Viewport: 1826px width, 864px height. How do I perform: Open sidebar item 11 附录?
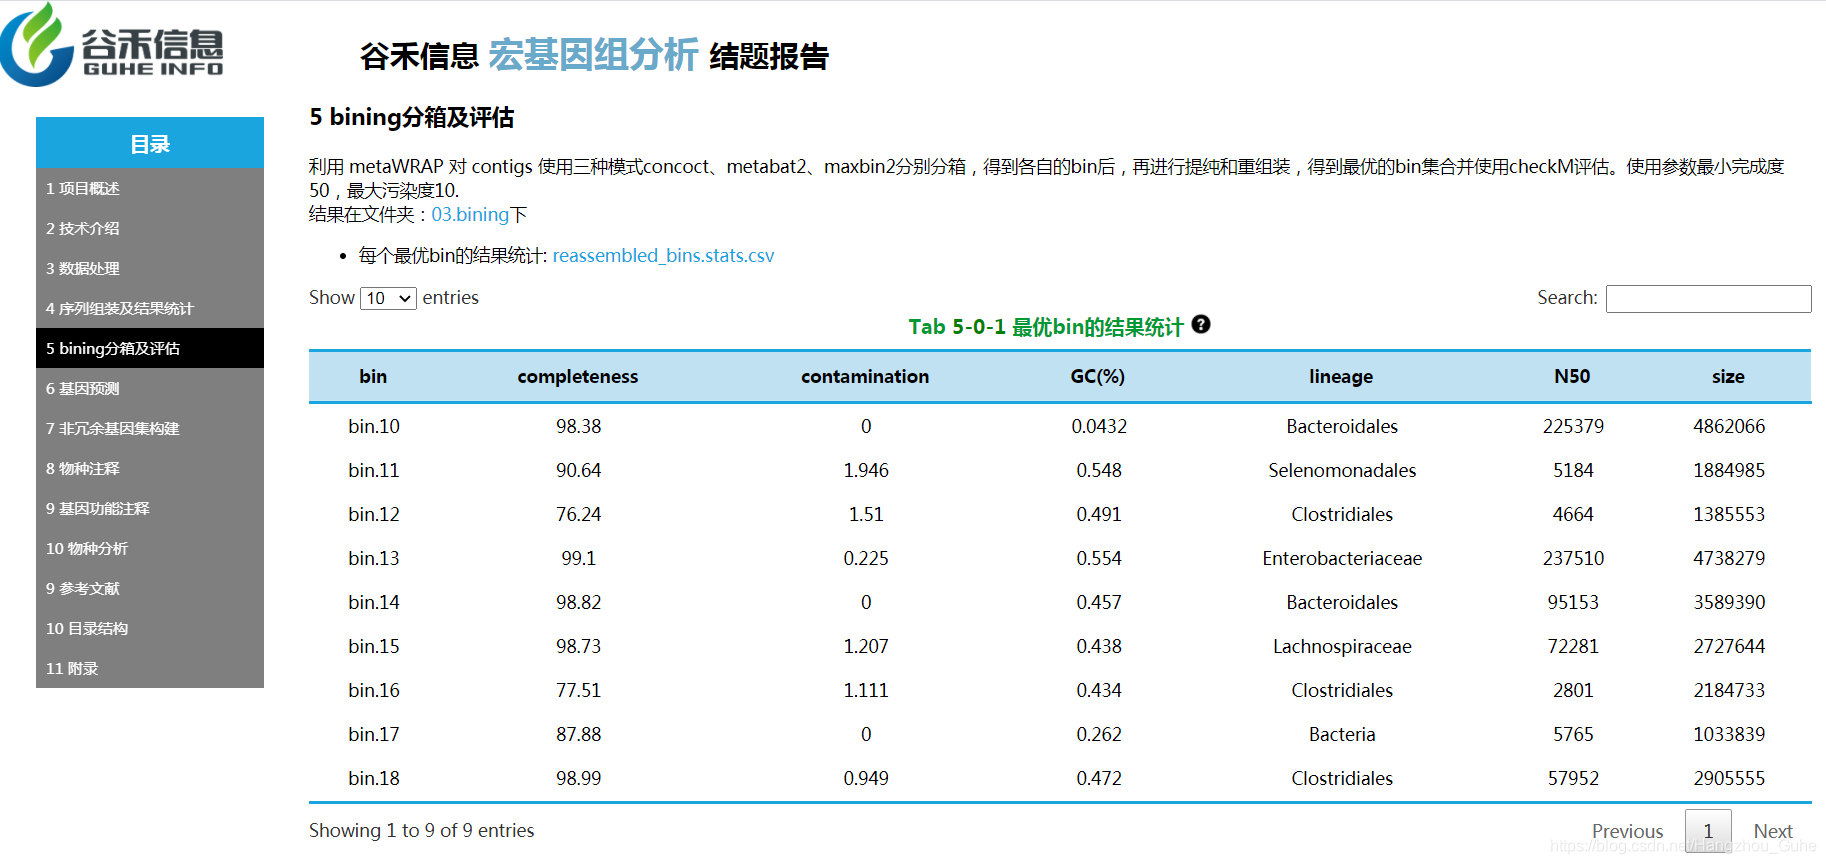(150, 668)
